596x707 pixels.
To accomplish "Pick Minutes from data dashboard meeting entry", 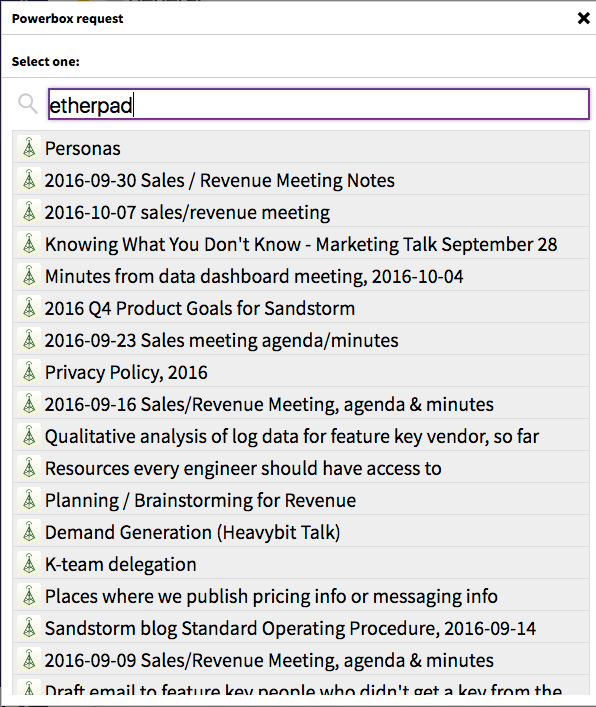I will pyautogui.click(x=301, y=275).
